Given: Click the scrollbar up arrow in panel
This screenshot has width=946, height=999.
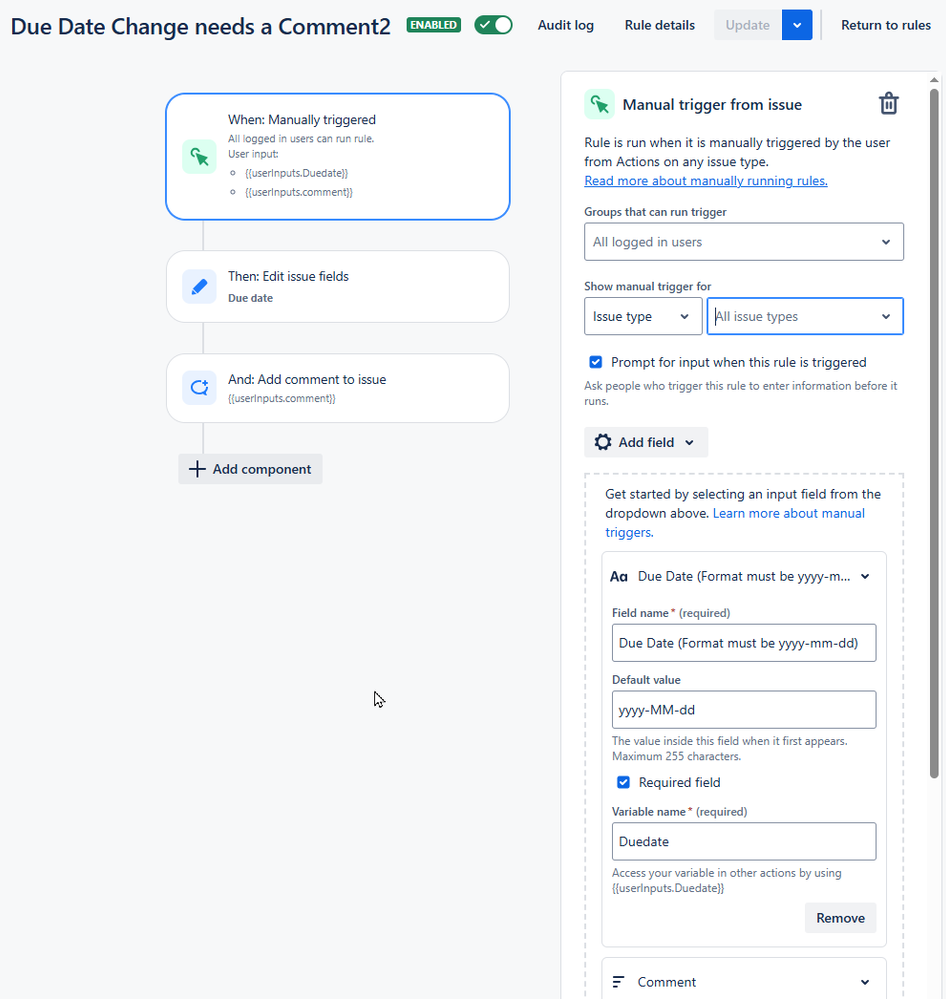Looking at the screenshot, I should tap(934, 80).
